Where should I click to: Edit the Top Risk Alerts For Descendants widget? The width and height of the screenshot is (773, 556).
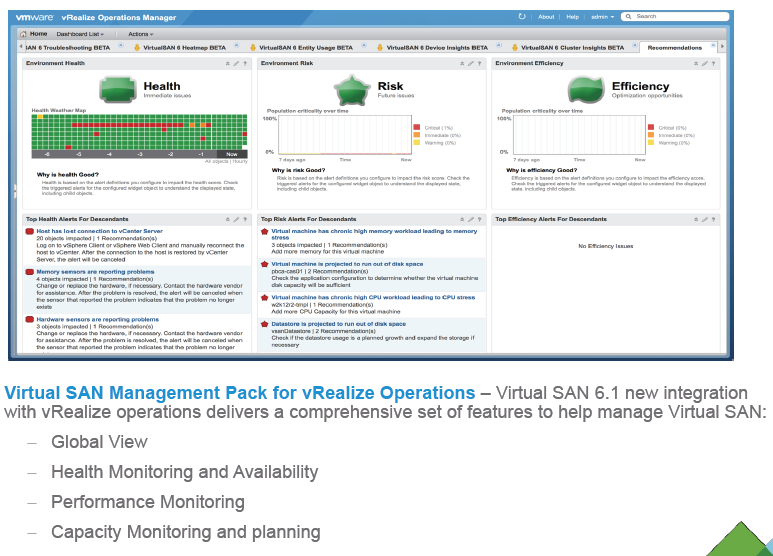(471, 219)
